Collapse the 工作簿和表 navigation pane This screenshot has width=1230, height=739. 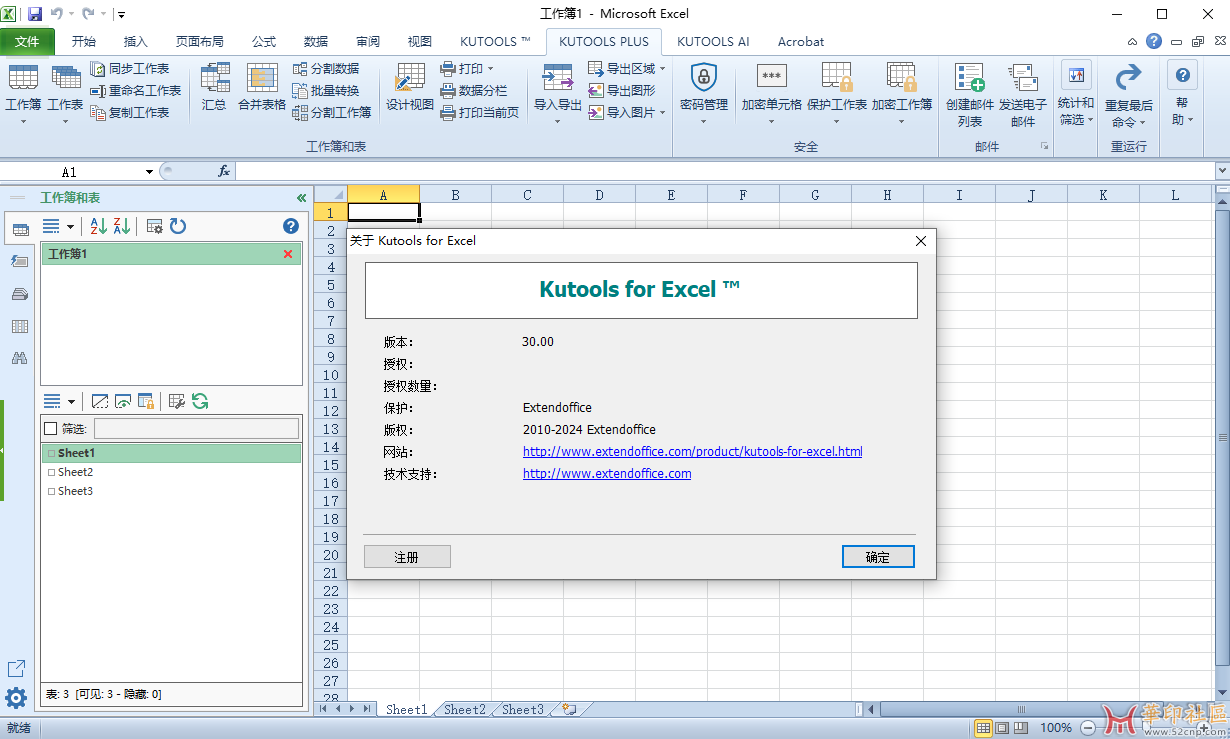coord(301,198)
